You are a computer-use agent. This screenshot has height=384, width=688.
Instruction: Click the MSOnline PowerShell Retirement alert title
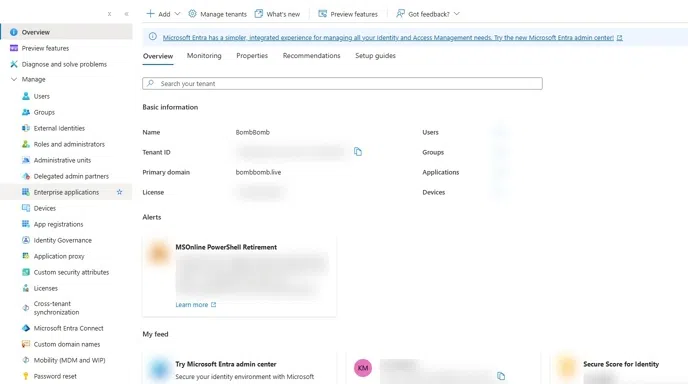226,247
